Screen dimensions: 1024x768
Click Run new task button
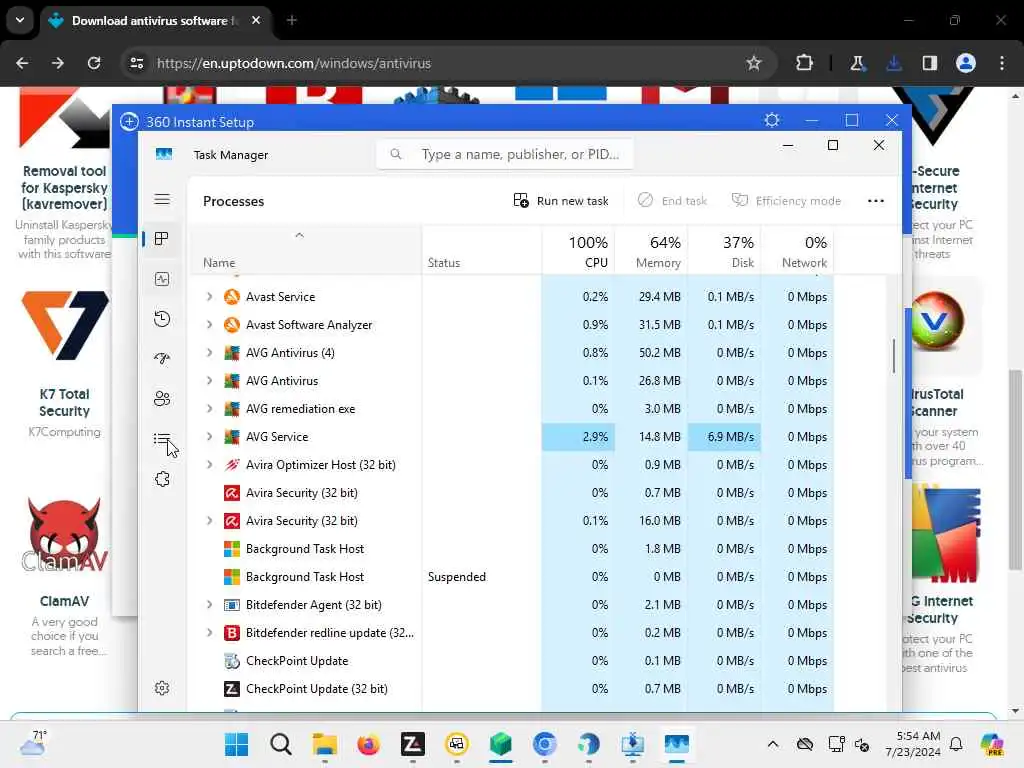[561, 201]
